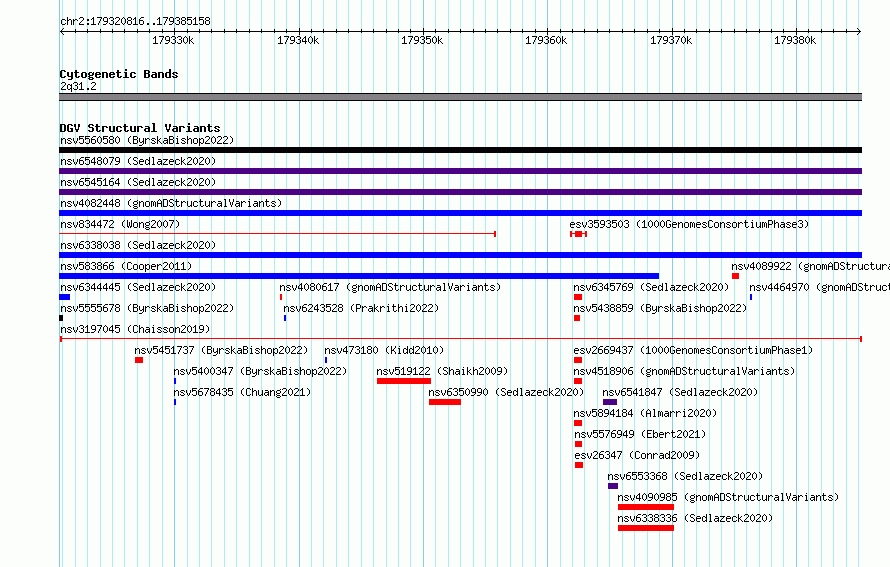Click the purple nsv6548079 variant bar
This screenshot has height=567, width=890.
(460, 171)
